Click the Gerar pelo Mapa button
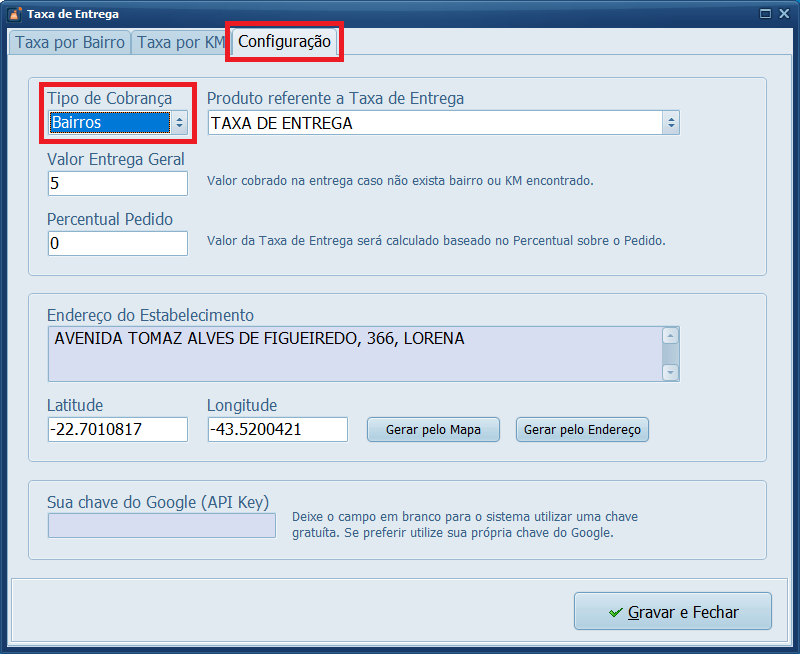This screenshot has height=654, width=800. click(x=432, y=429)
